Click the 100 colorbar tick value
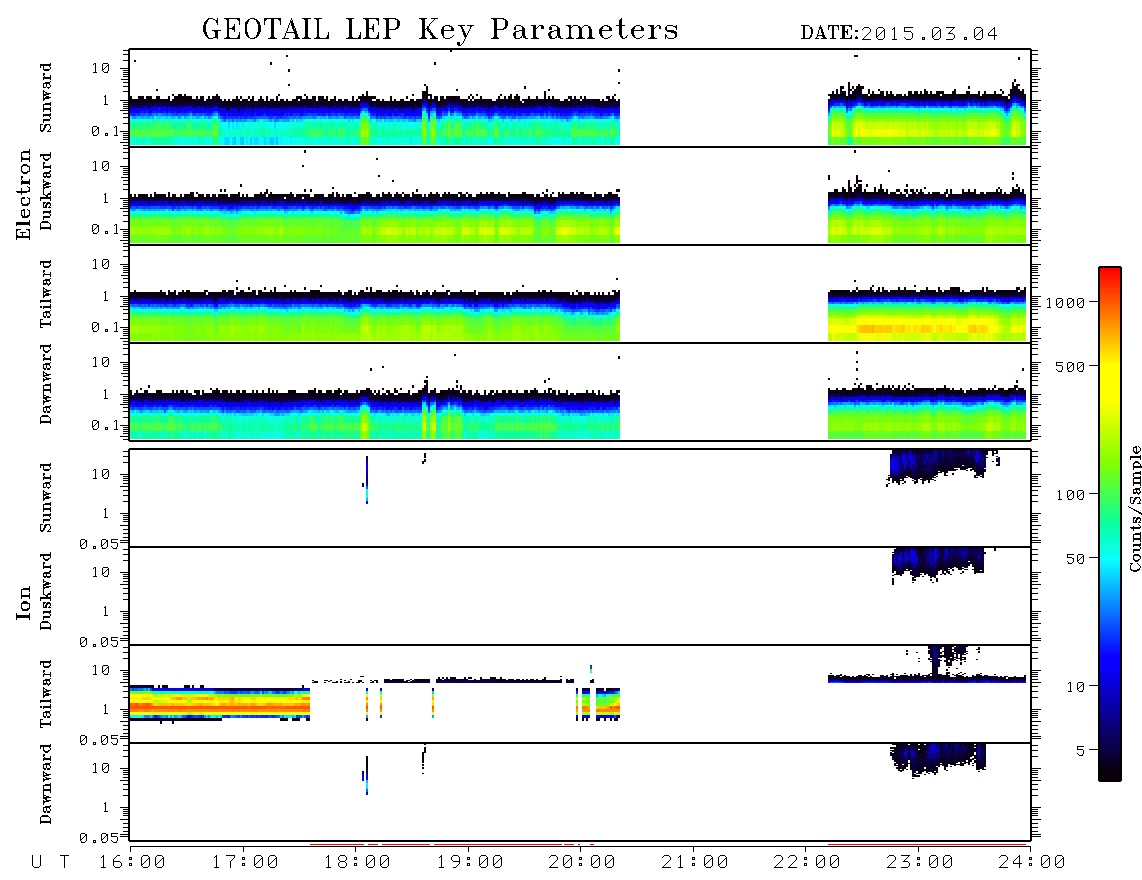The height and width of the screenshot is (880, 1142). [1070, 495]
